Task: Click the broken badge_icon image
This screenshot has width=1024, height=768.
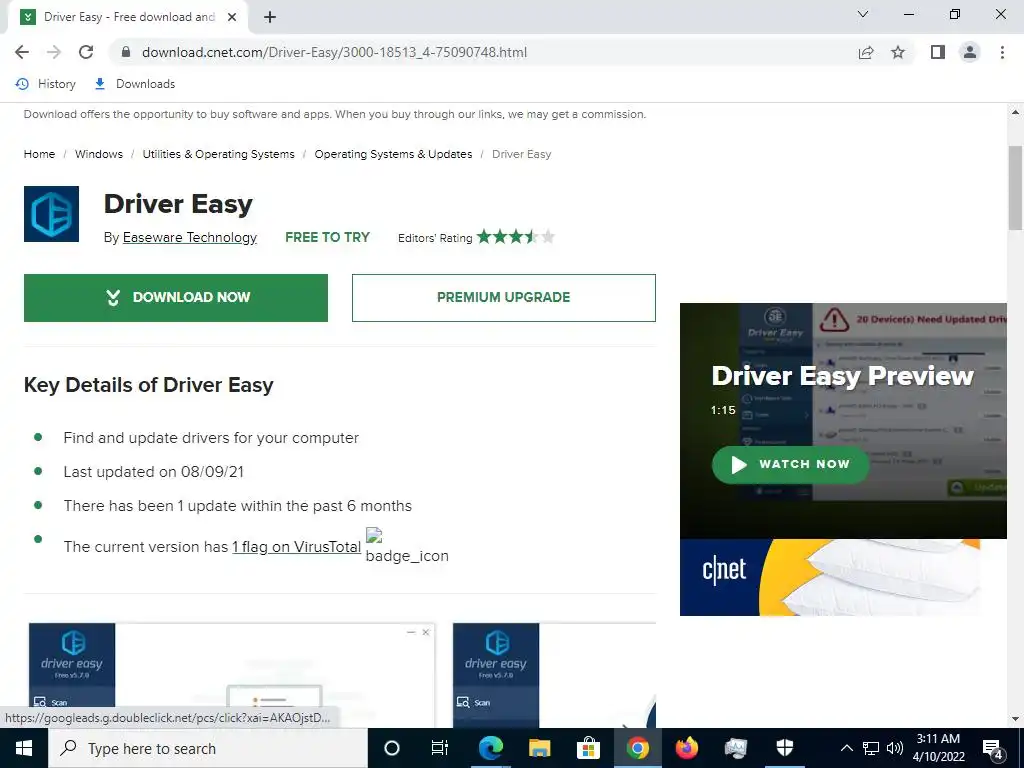Action: point(407,546)
